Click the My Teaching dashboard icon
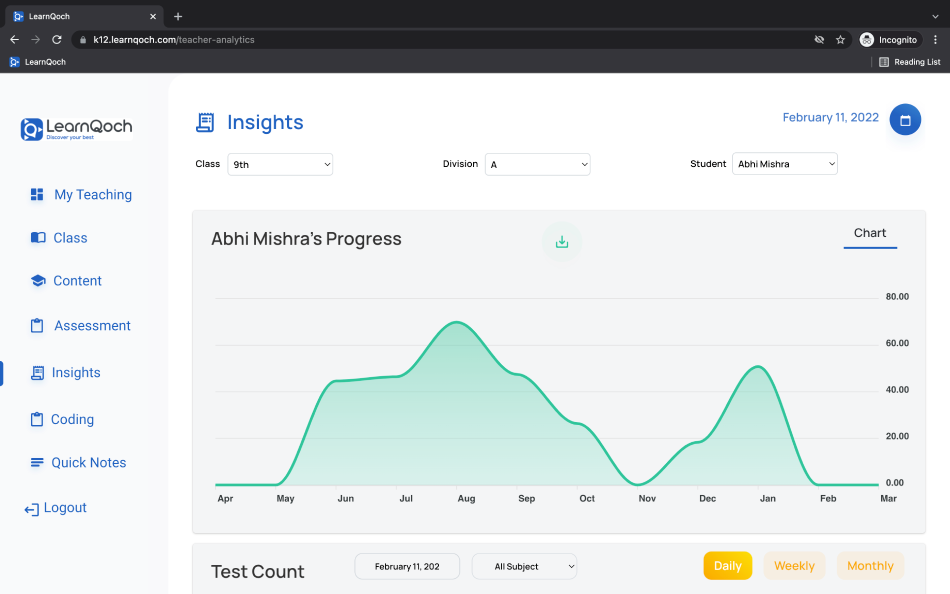The height and width of the screenshot is (594, 950). [x=37, y=194]
